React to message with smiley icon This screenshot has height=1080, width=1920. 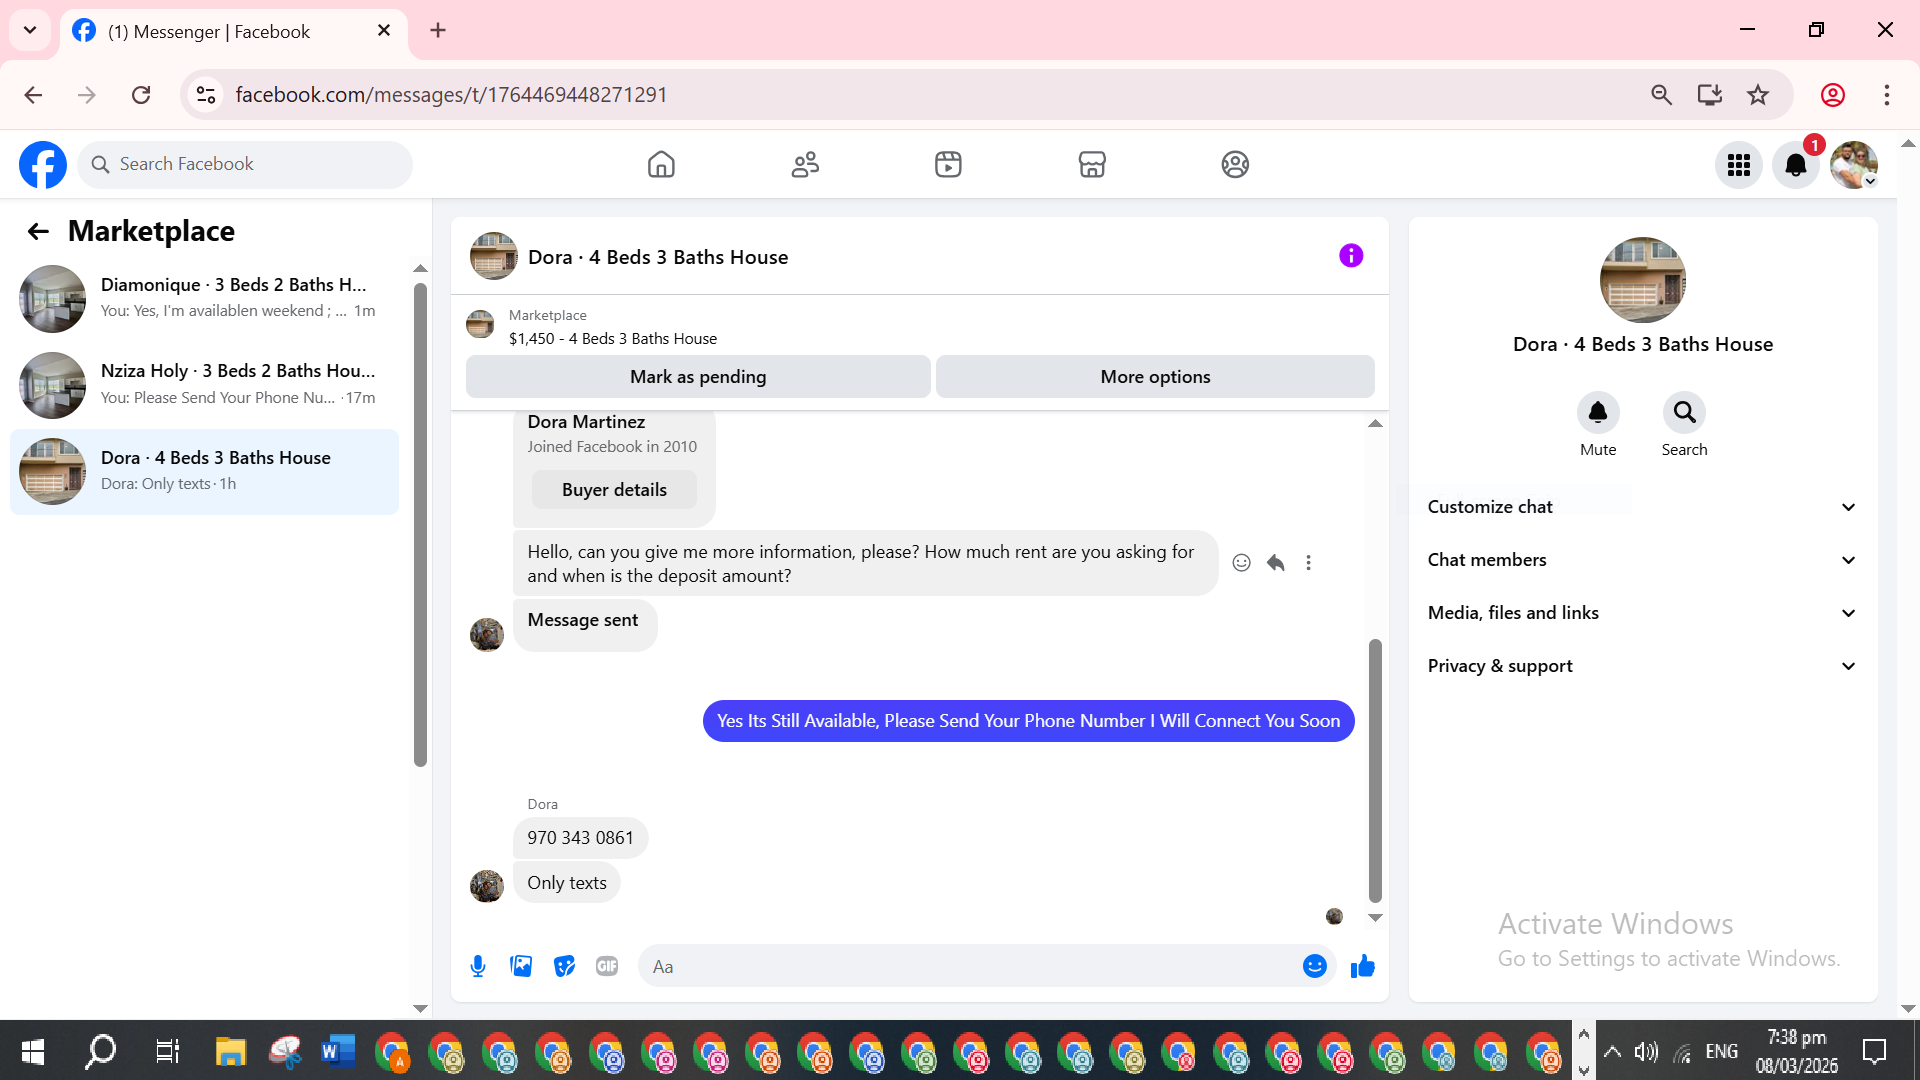click(1241, 563)
